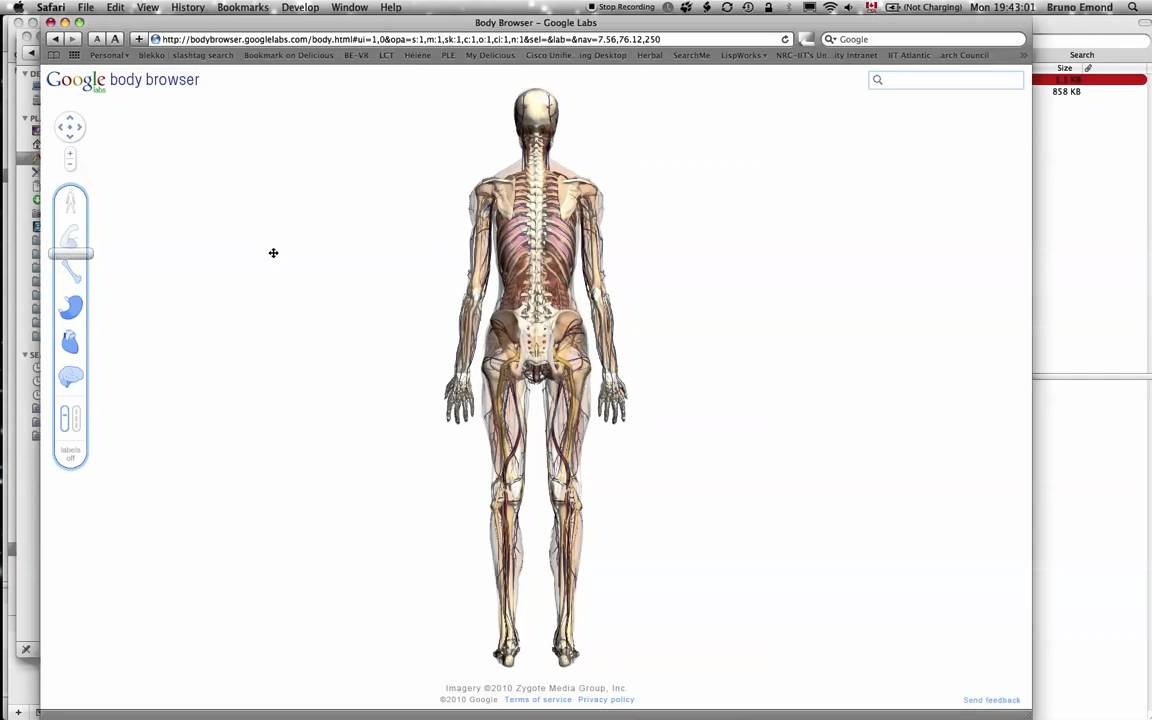Open the Help menu
This screenshot has height=720, width=1152.
tap(391, 7)
